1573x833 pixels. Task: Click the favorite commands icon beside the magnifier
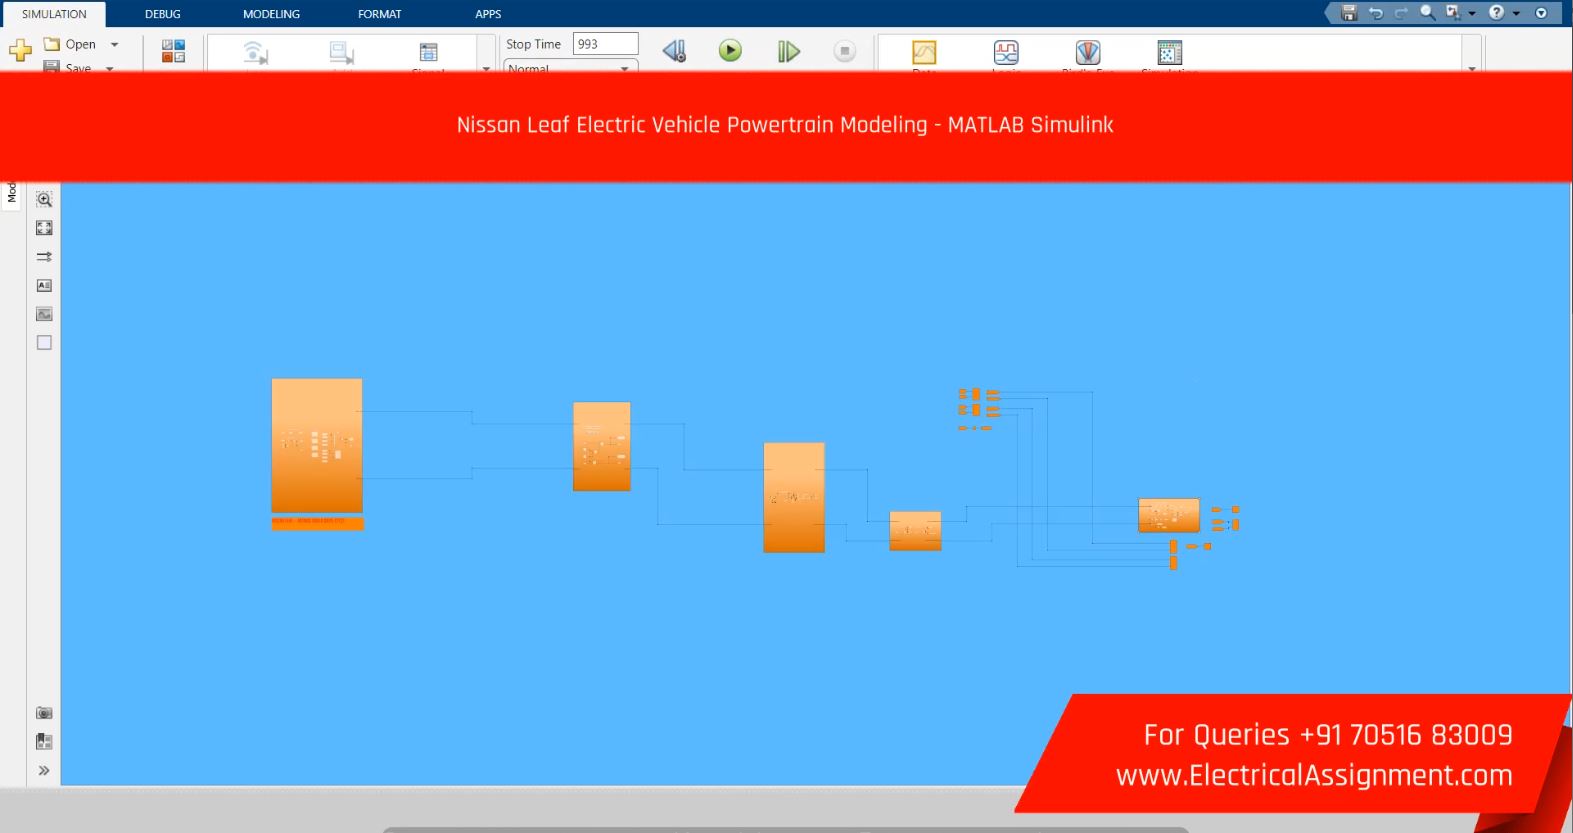(1453, 13)
